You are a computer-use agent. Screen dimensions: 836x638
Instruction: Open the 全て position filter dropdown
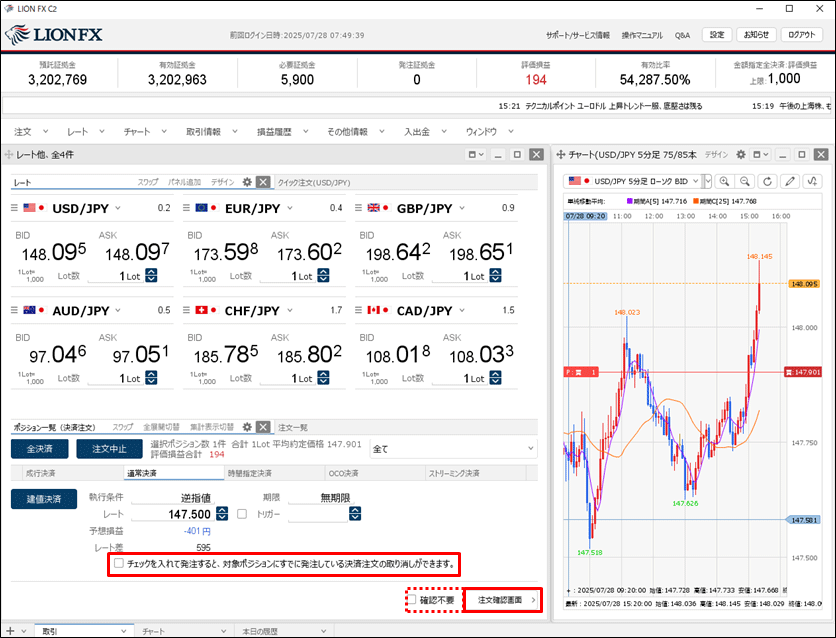tap(530, 449)
